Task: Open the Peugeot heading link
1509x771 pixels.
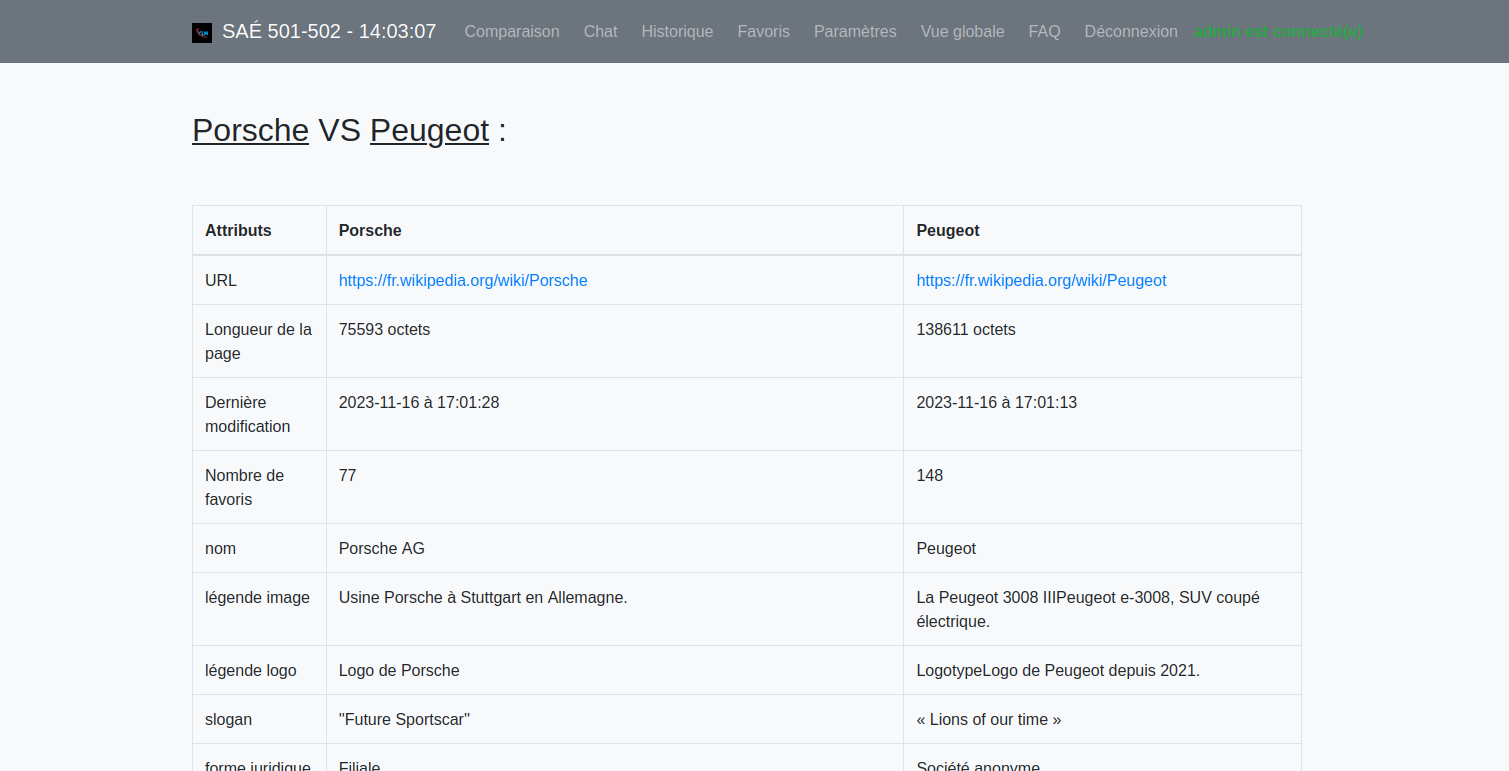Action: pyautogui.click(x=429, y=130)
